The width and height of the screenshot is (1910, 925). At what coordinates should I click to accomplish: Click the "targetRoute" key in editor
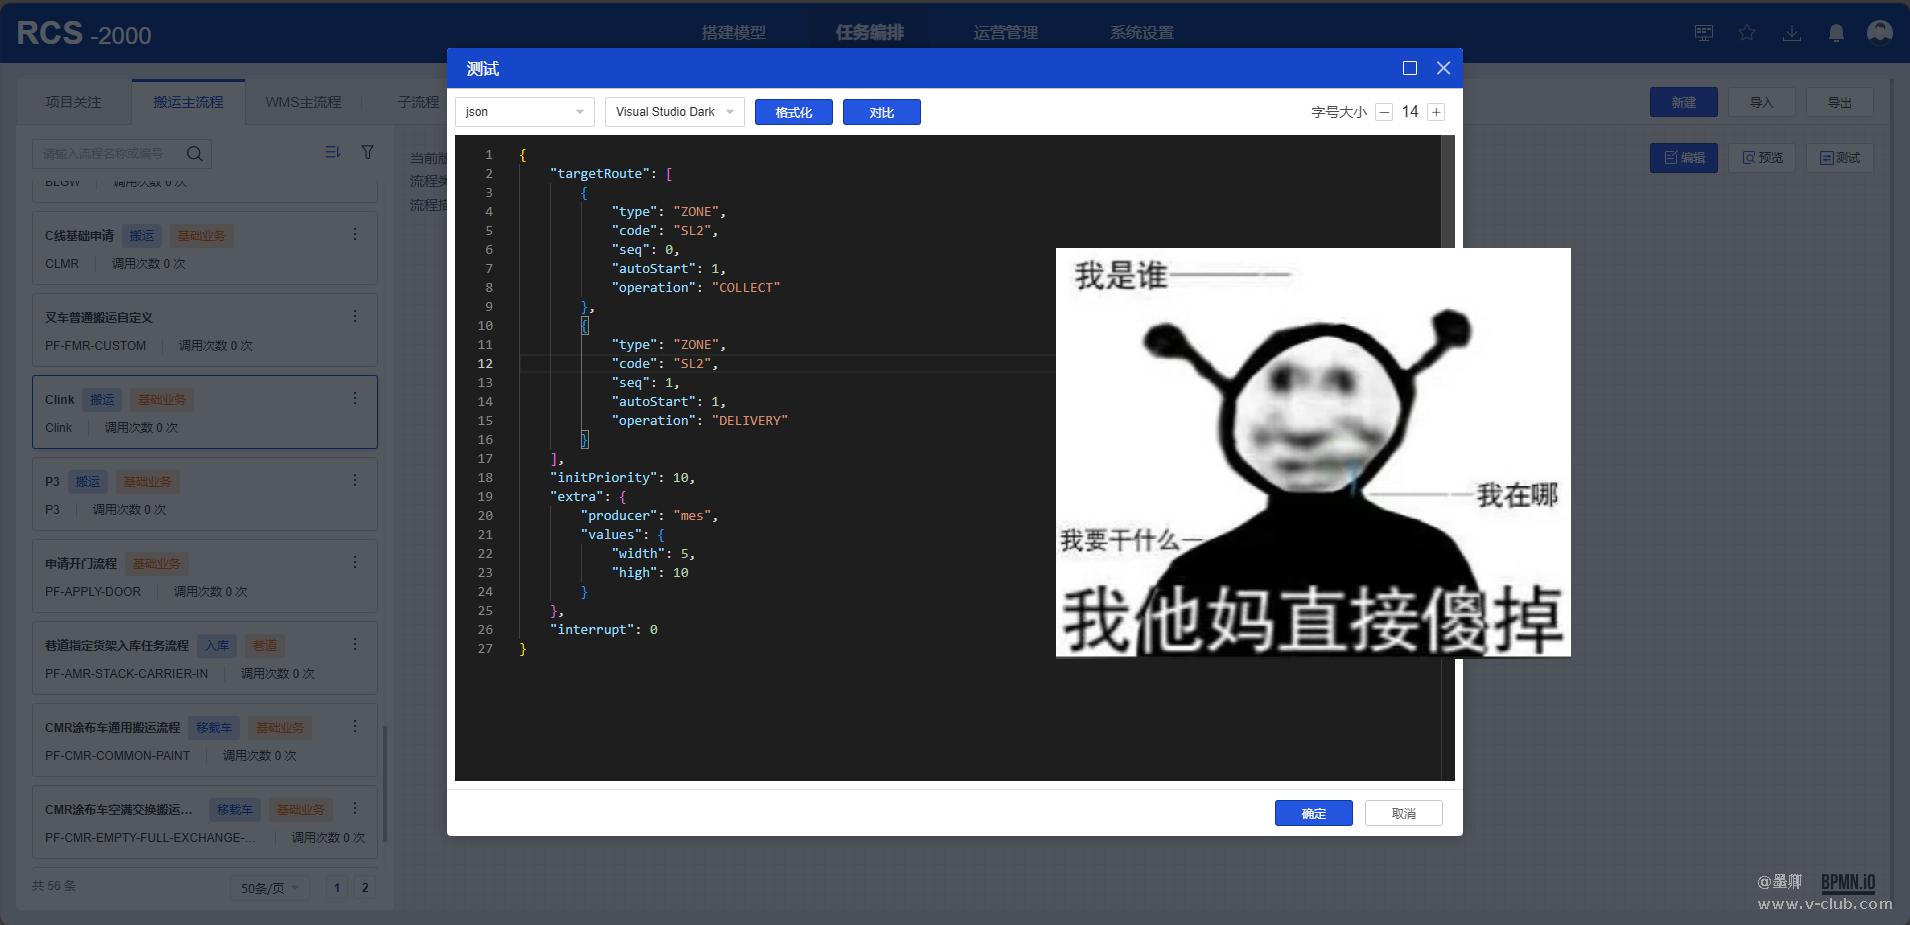[600, 174]
